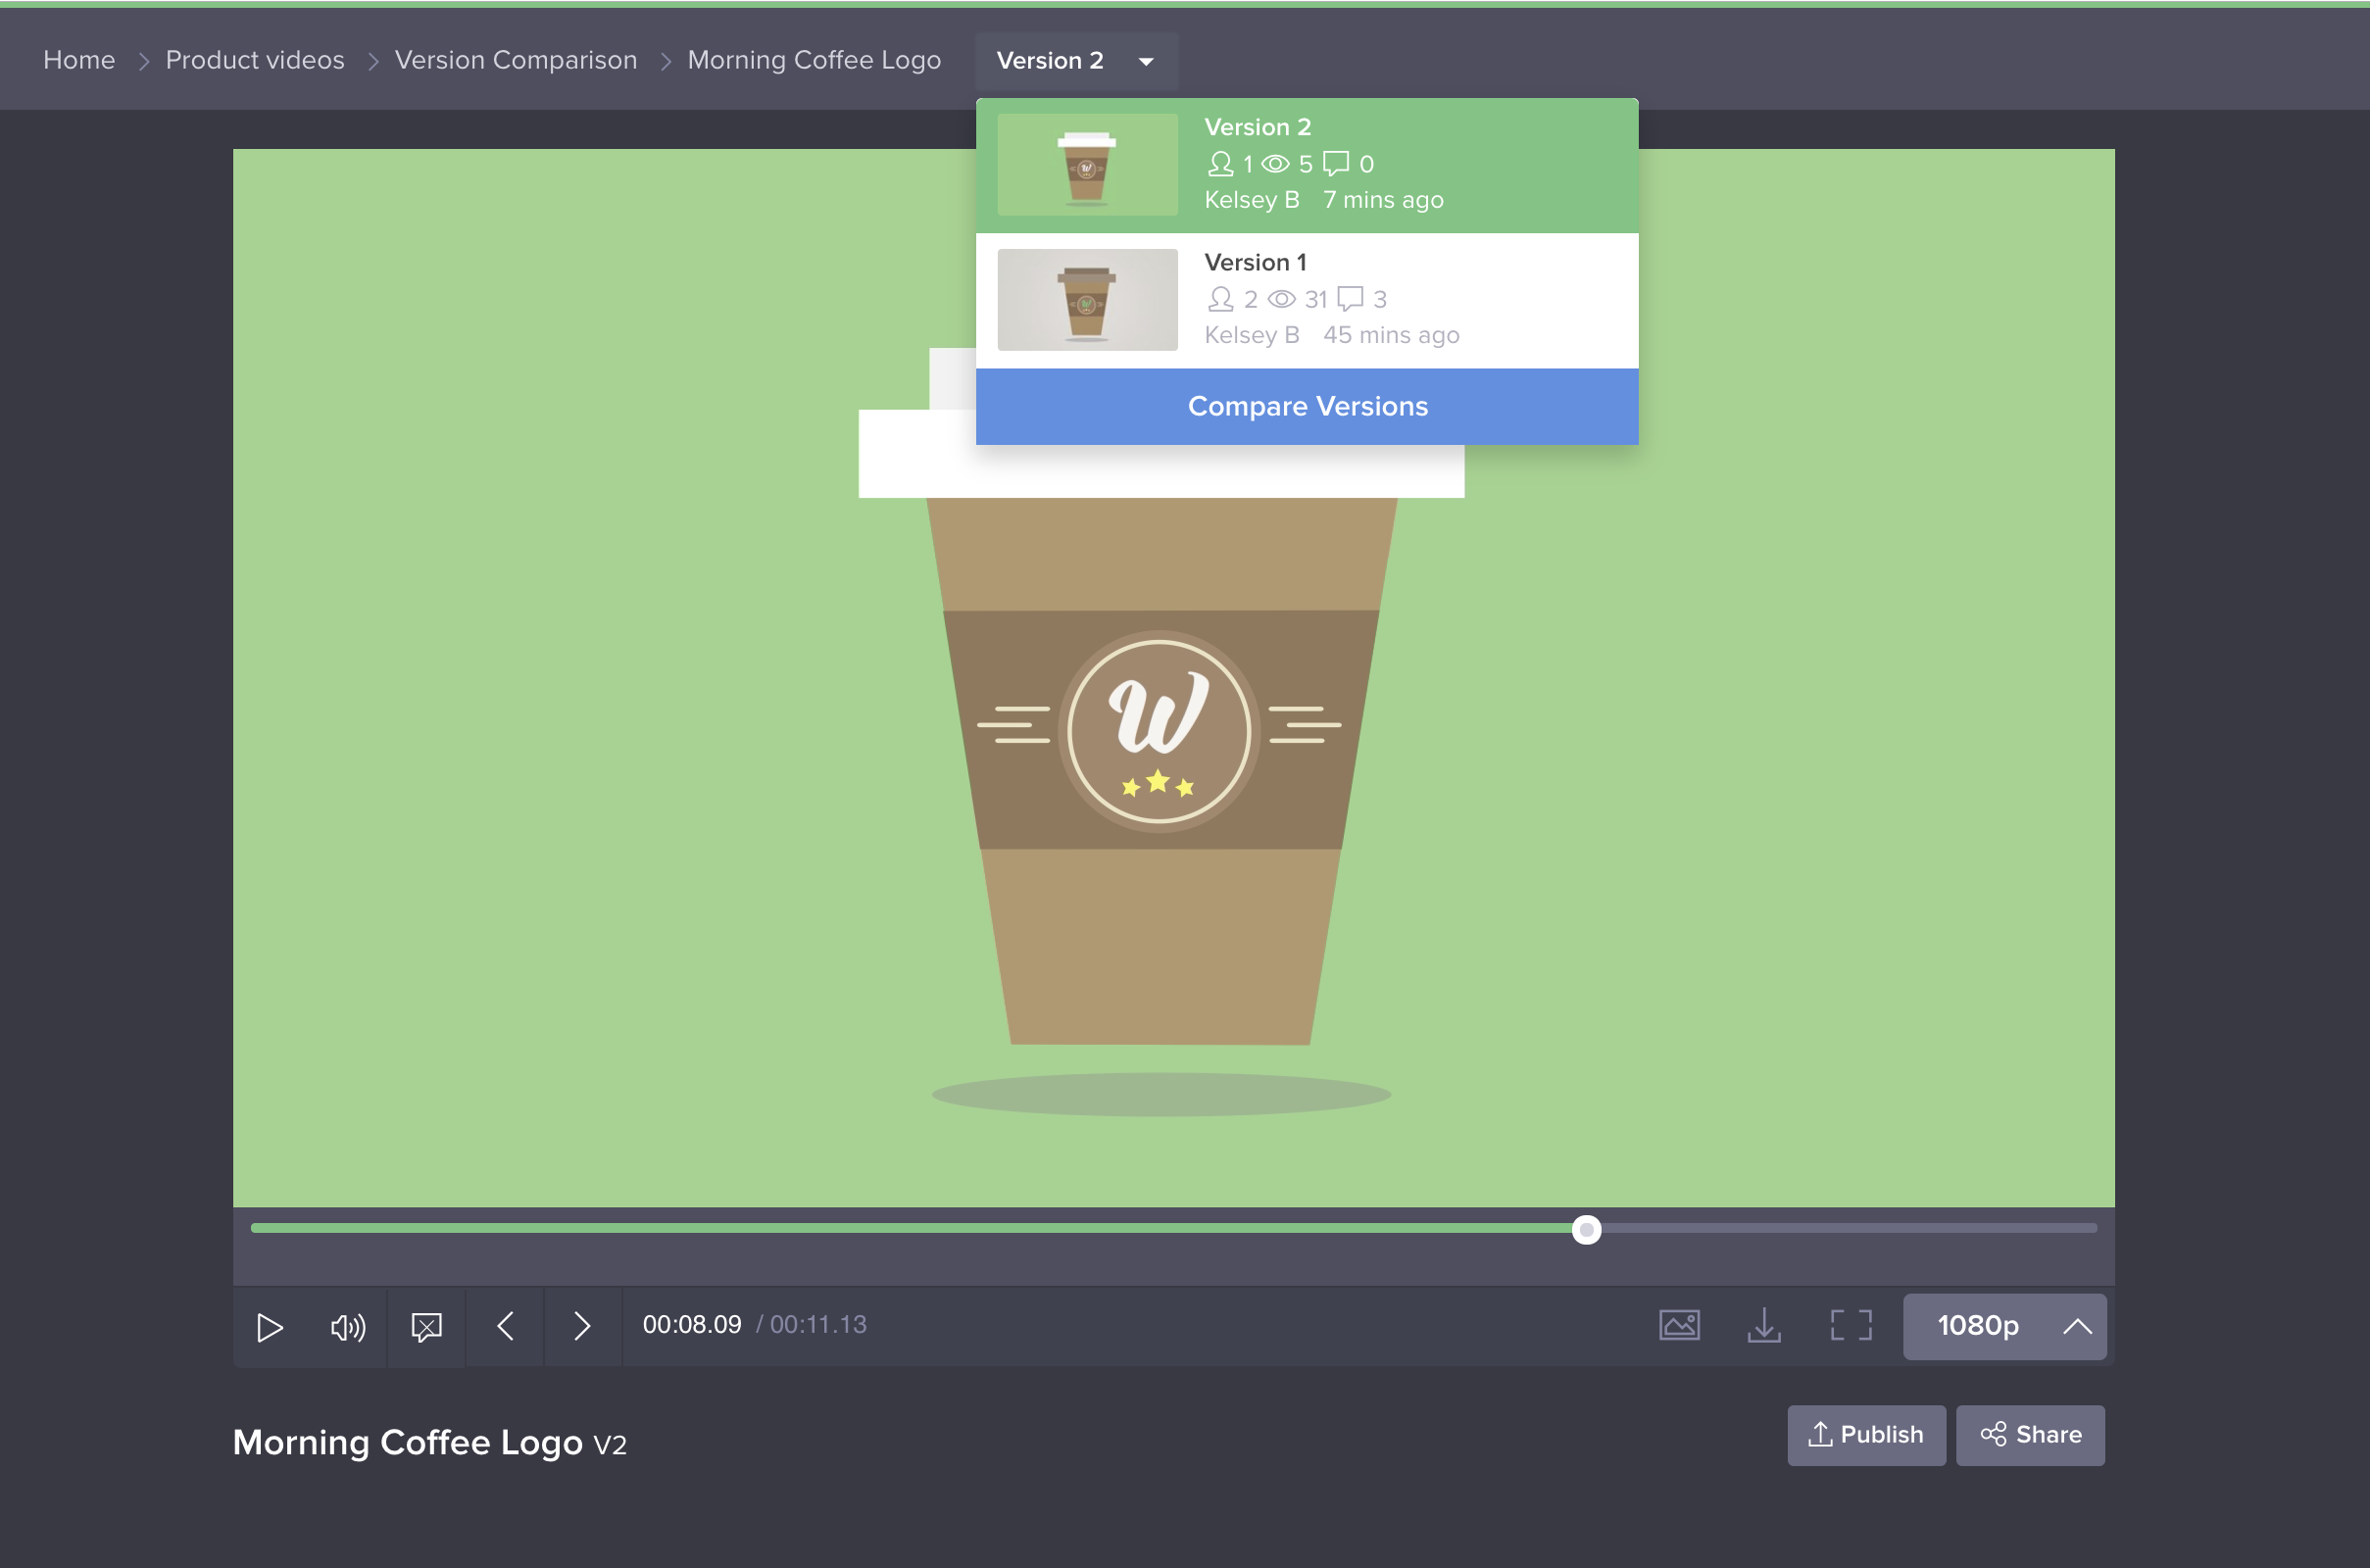Screen dimensions: 2370x1568
Task: Enter fullscreen mode
Action: pos(1850,1325)
